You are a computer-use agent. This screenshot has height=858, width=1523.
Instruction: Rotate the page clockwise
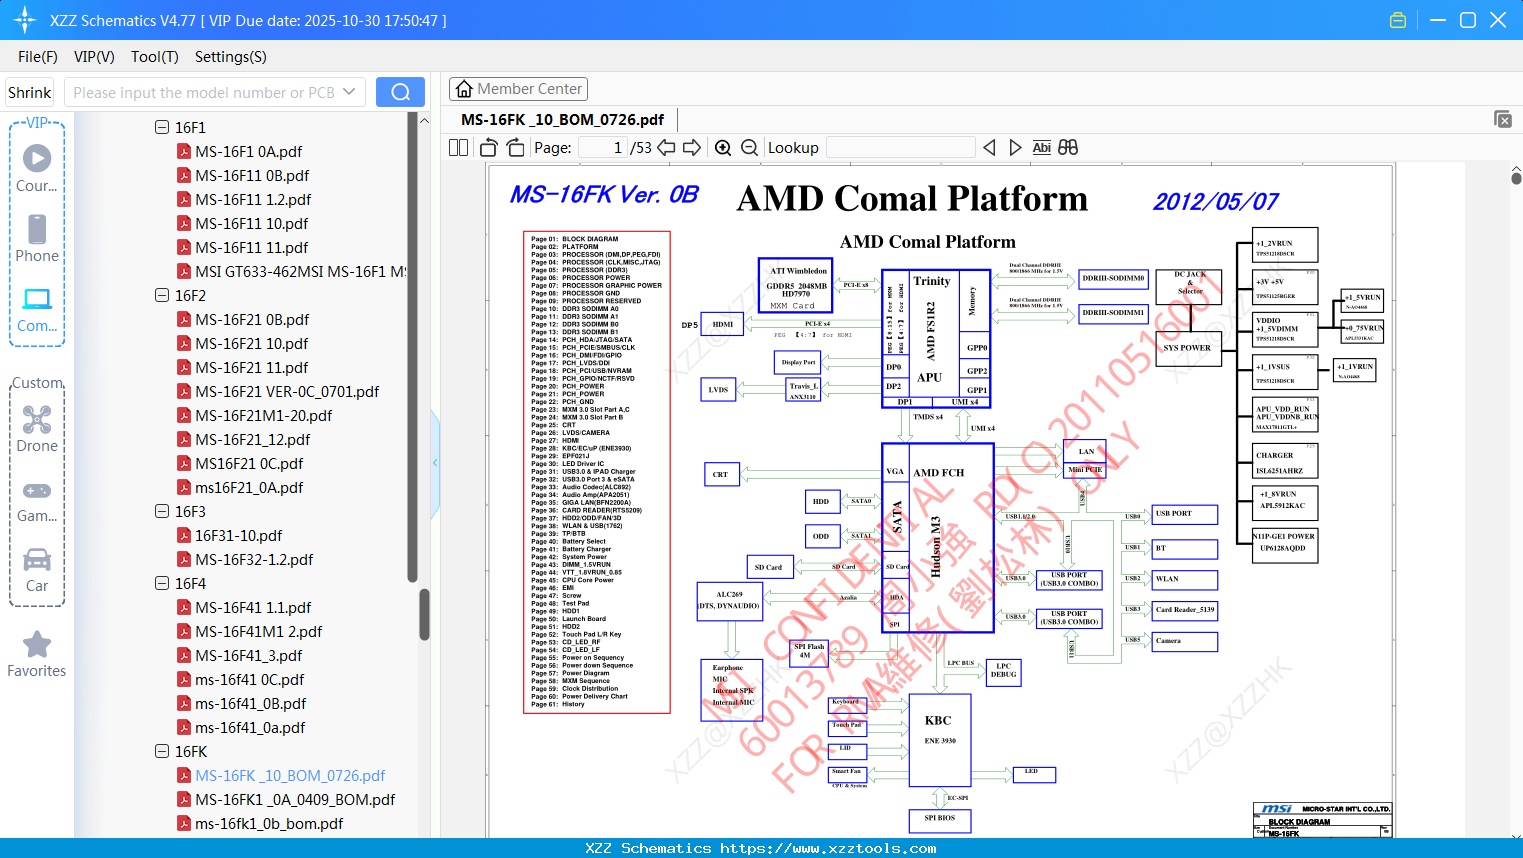pos(515,147)
